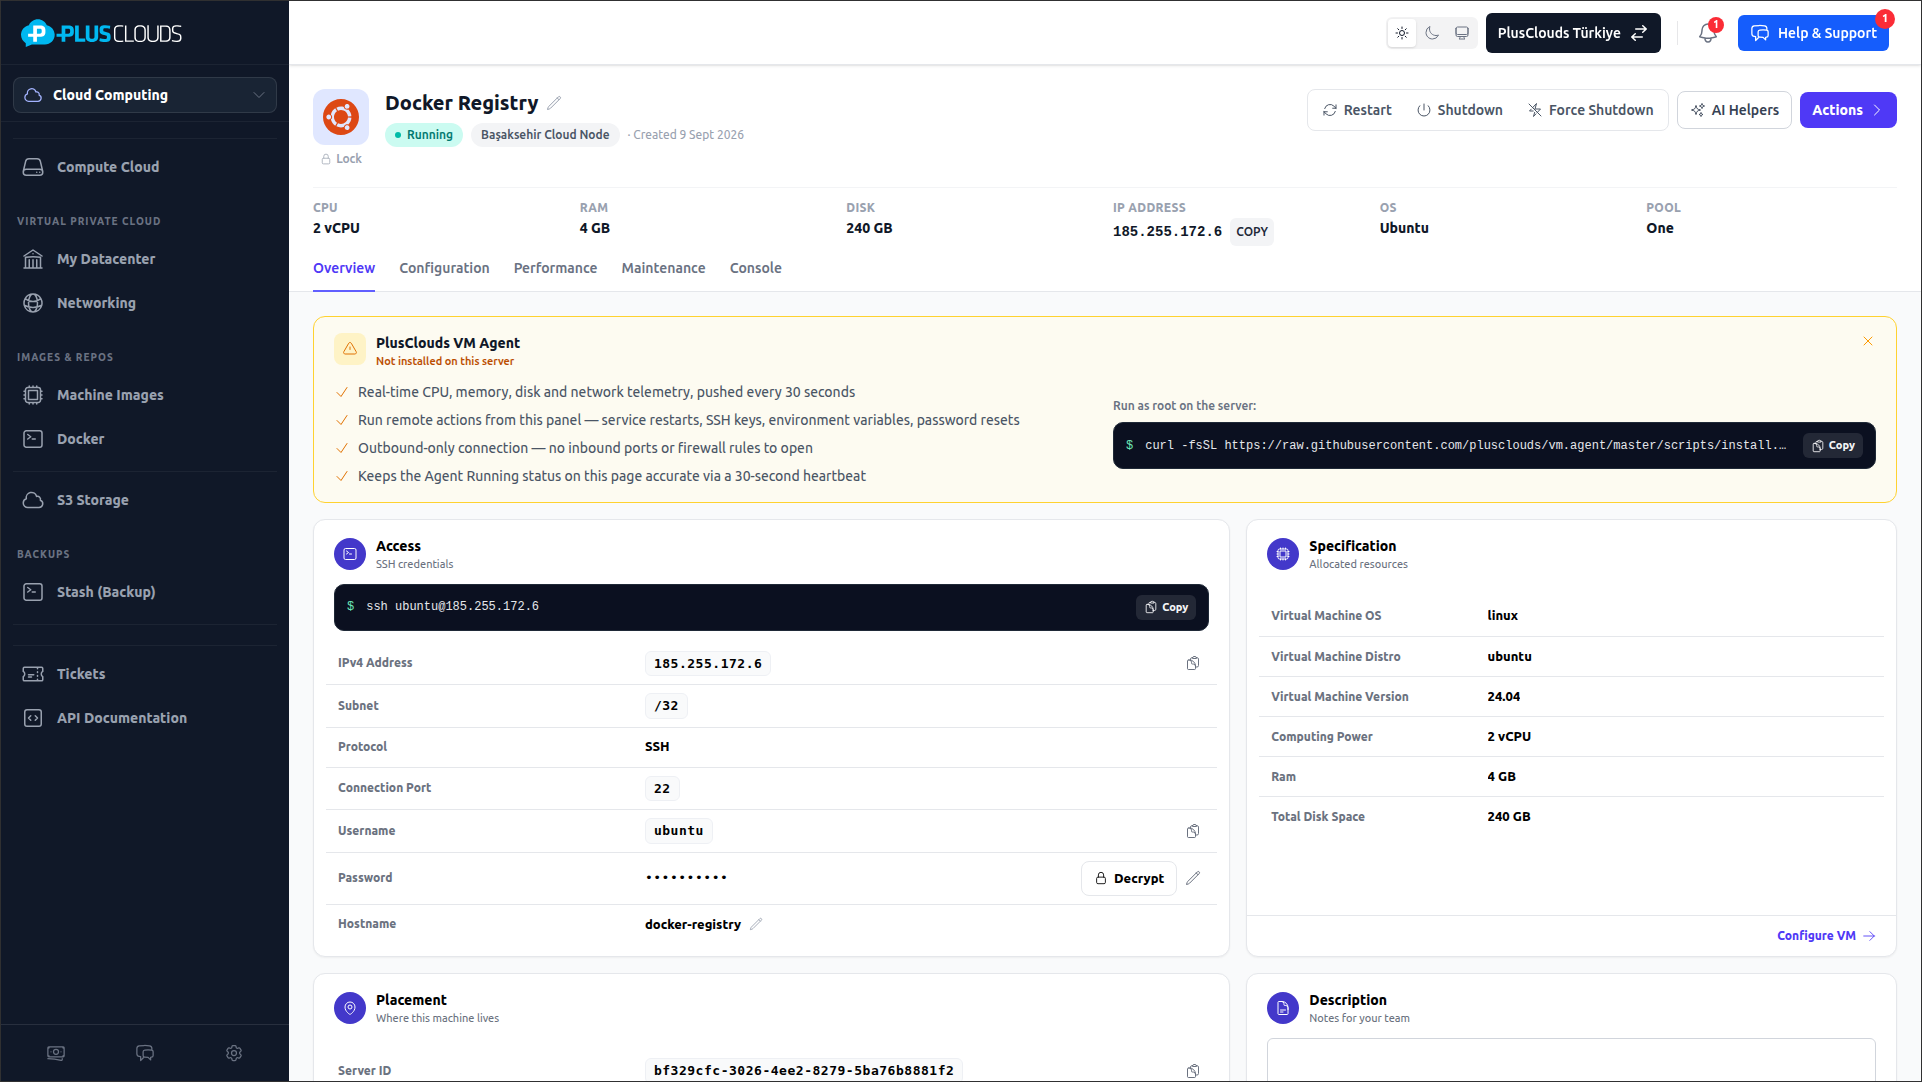This screenshot has width=1922, height=1082.
Task: Open S3 Storage page
Action: pos(92,500)
